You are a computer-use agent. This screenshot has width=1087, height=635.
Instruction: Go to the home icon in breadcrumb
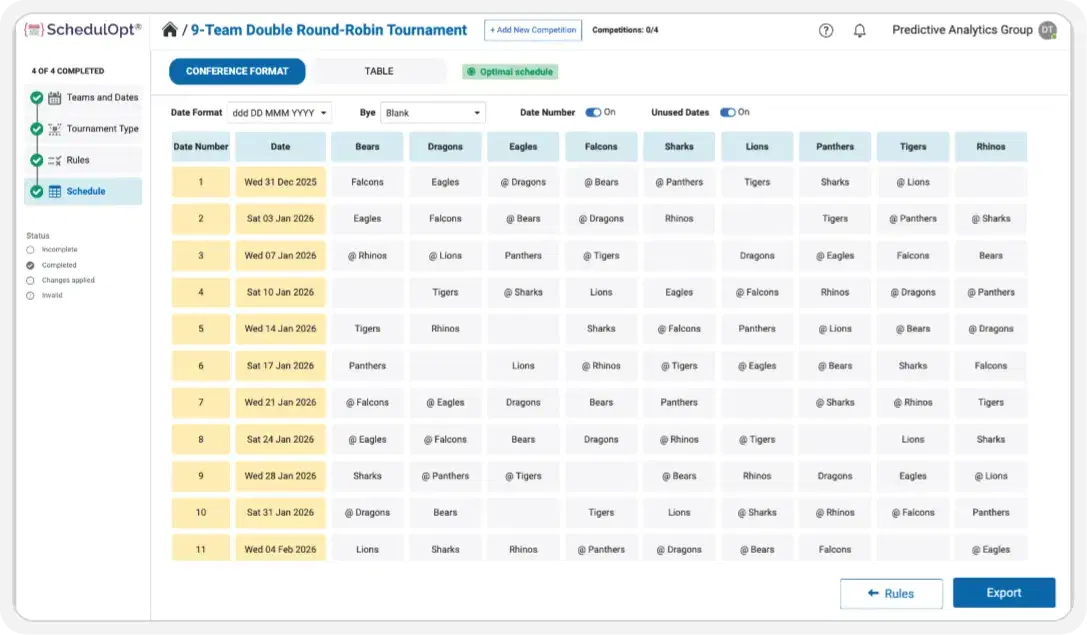(170, 30)
